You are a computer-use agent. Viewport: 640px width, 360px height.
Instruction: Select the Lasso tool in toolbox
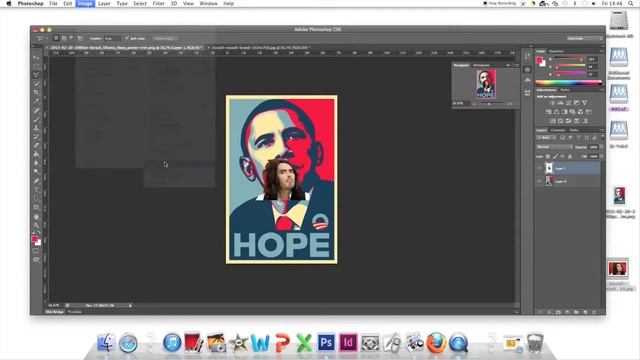coord(36,75)
